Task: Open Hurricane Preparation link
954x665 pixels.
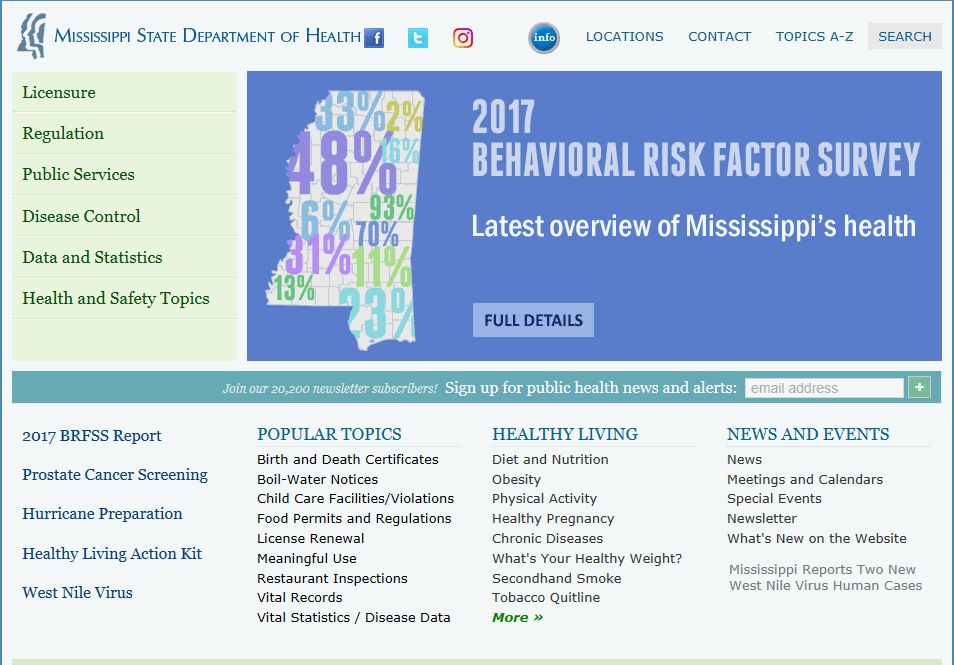Action: (x=102, y=514)
